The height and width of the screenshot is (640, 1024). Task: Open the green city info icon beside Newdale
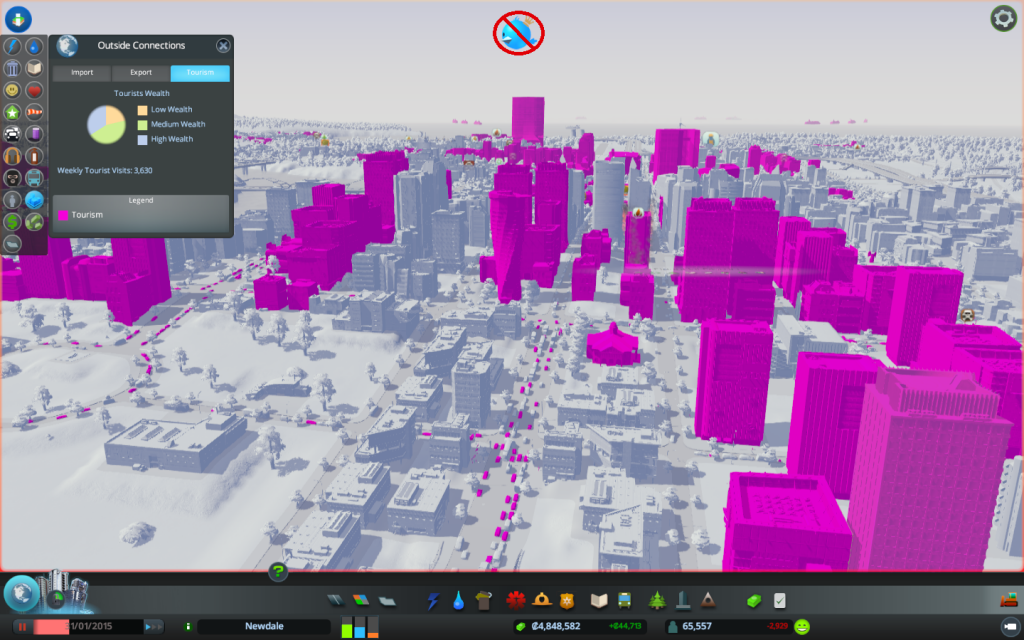pyautogui.click(x=188, y=627)
